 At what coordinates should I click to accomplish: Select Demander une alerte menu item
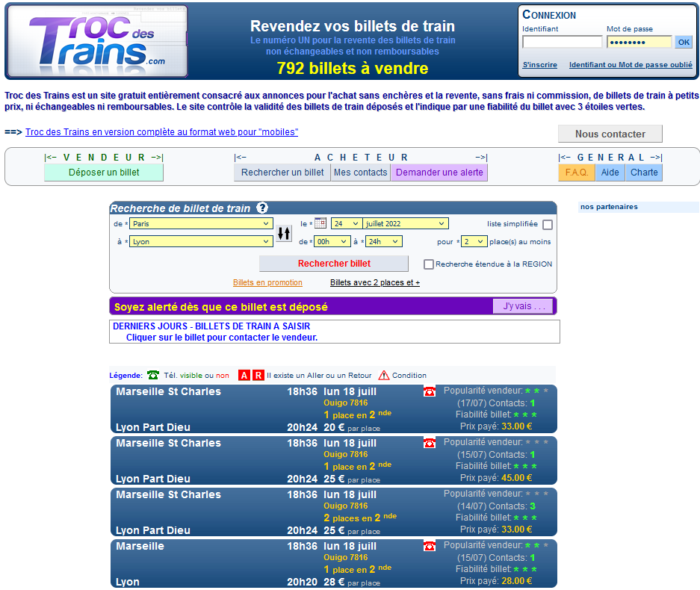tap(439, 172)
